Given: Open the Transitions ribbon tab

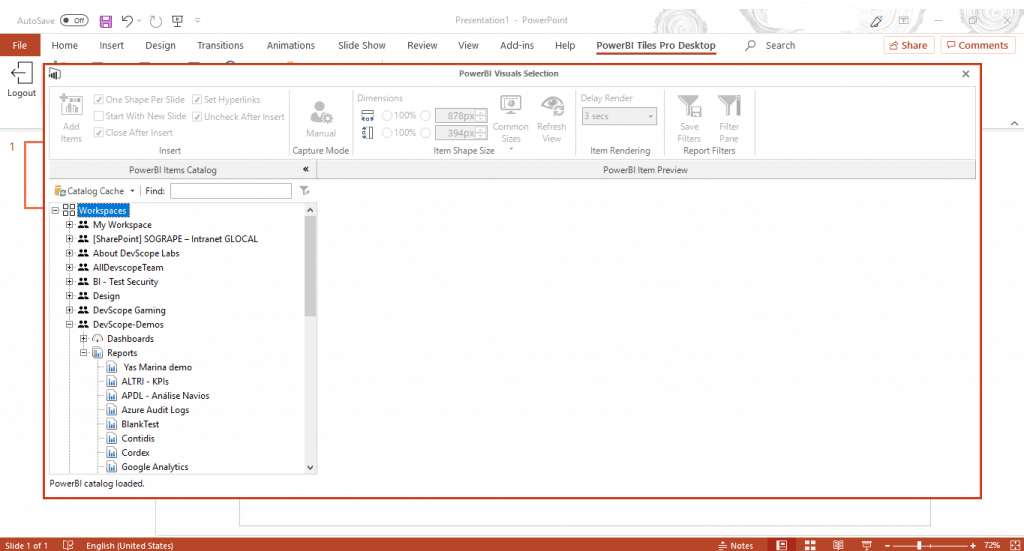Looking at the screenshot, I should pos(220,45).
